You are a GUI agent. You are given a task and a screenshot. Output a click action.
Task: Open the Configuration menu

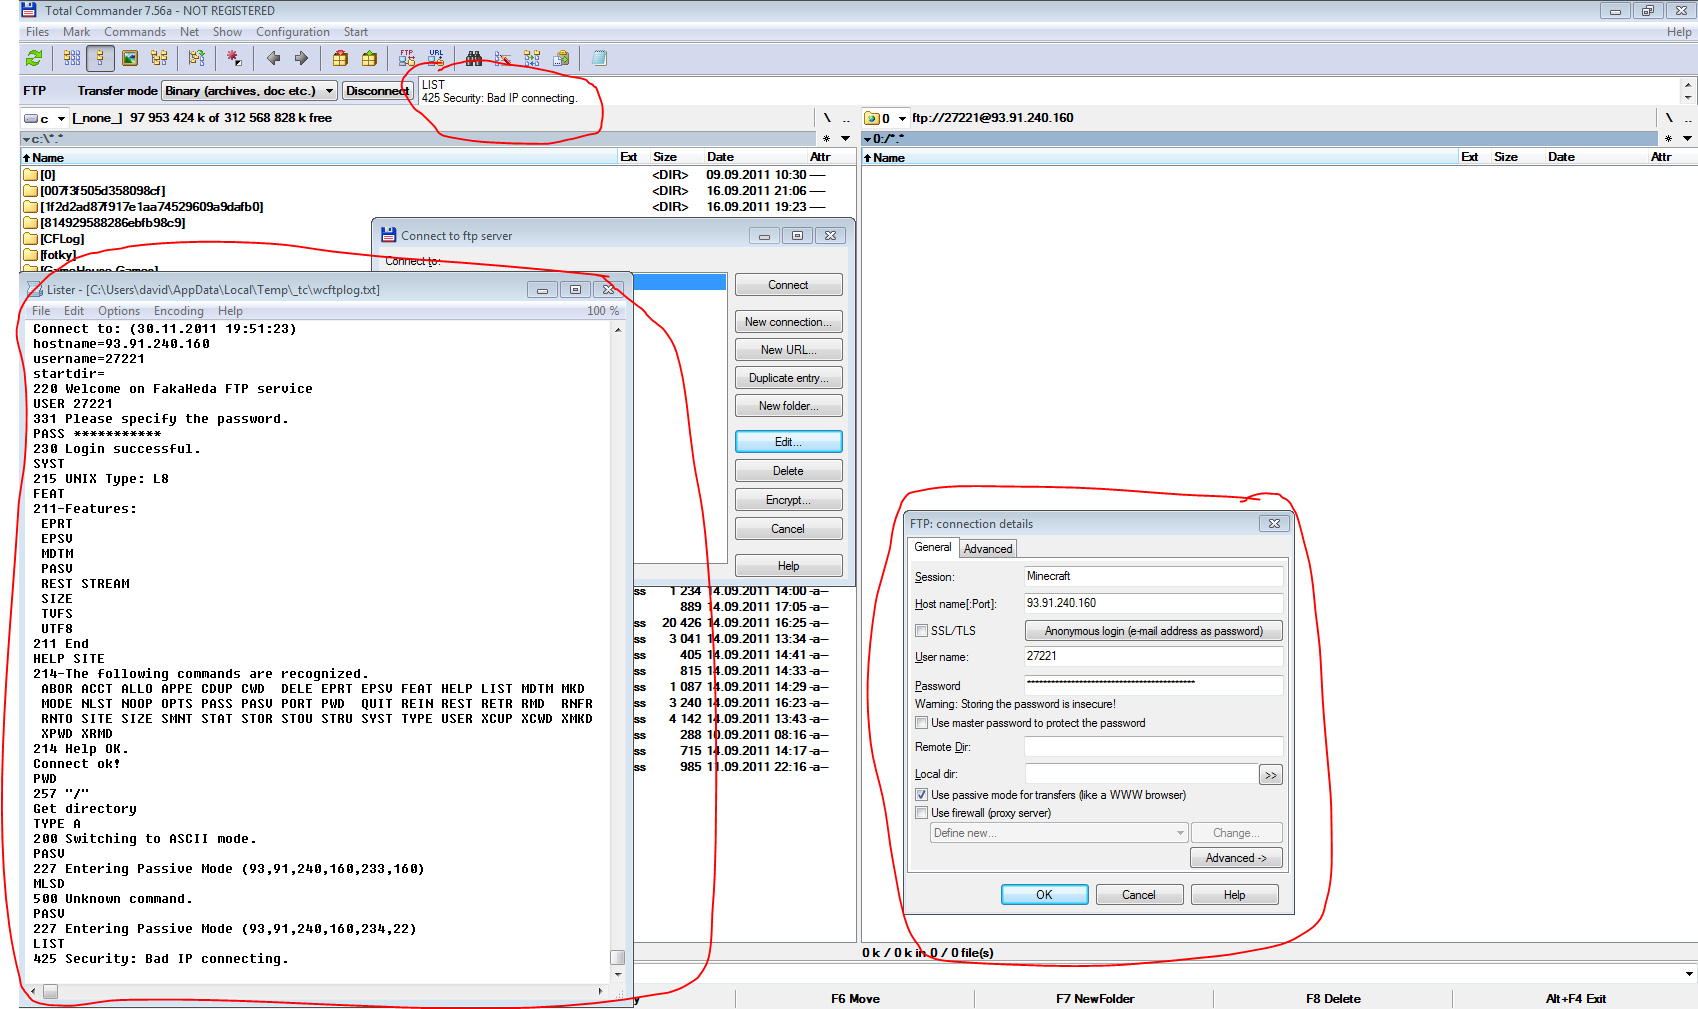[292, 32]
